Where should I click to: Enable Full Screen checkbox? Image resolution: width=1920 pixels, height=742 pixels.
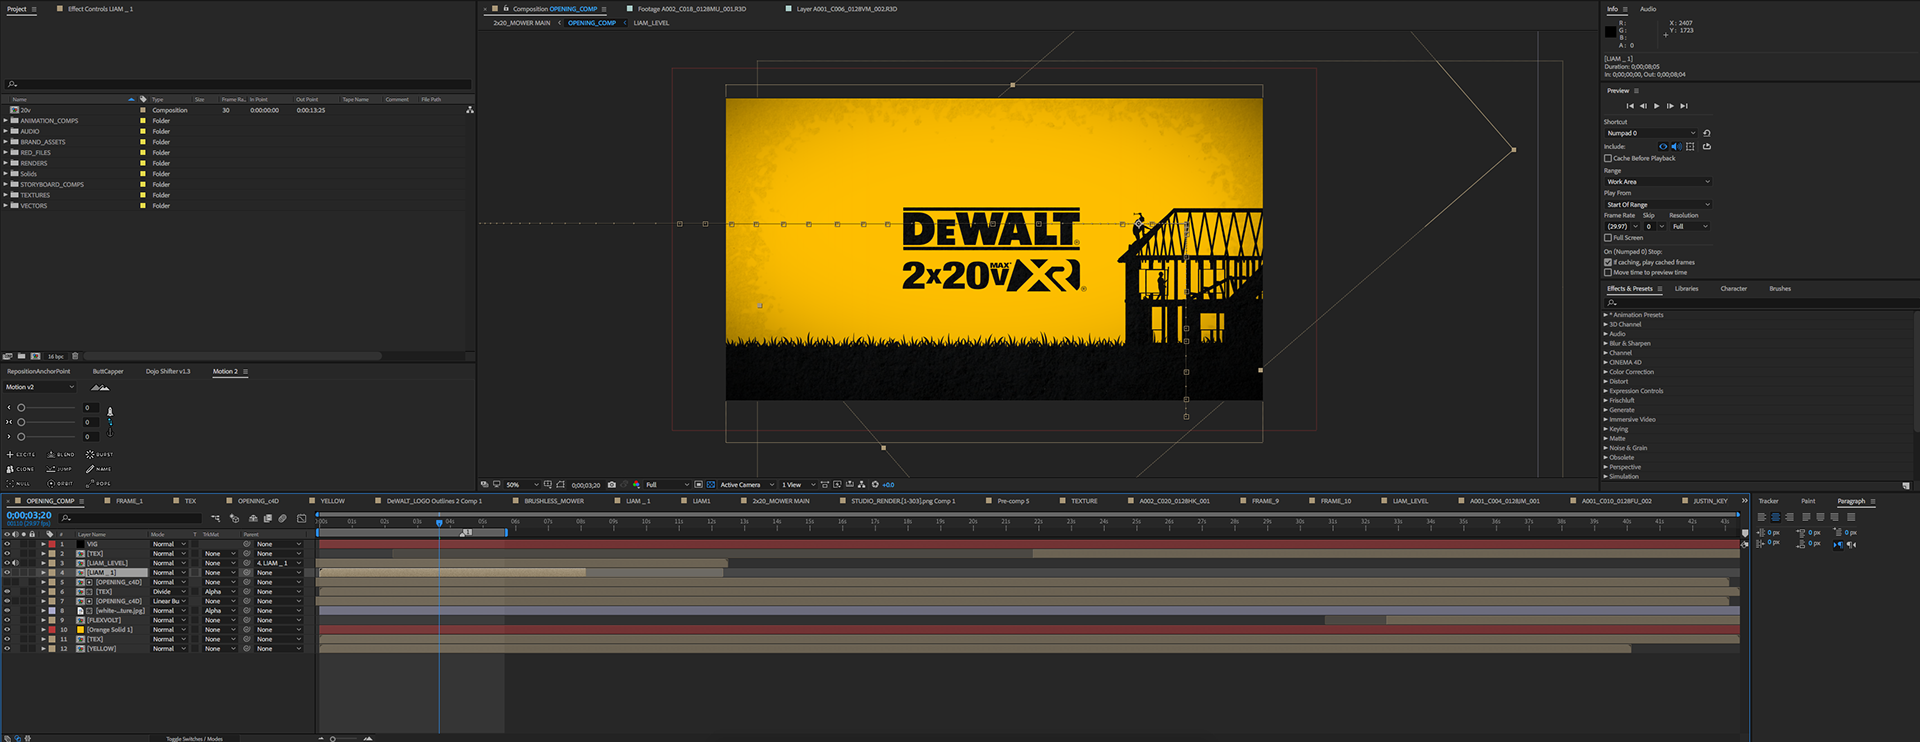pos(1608,238)
